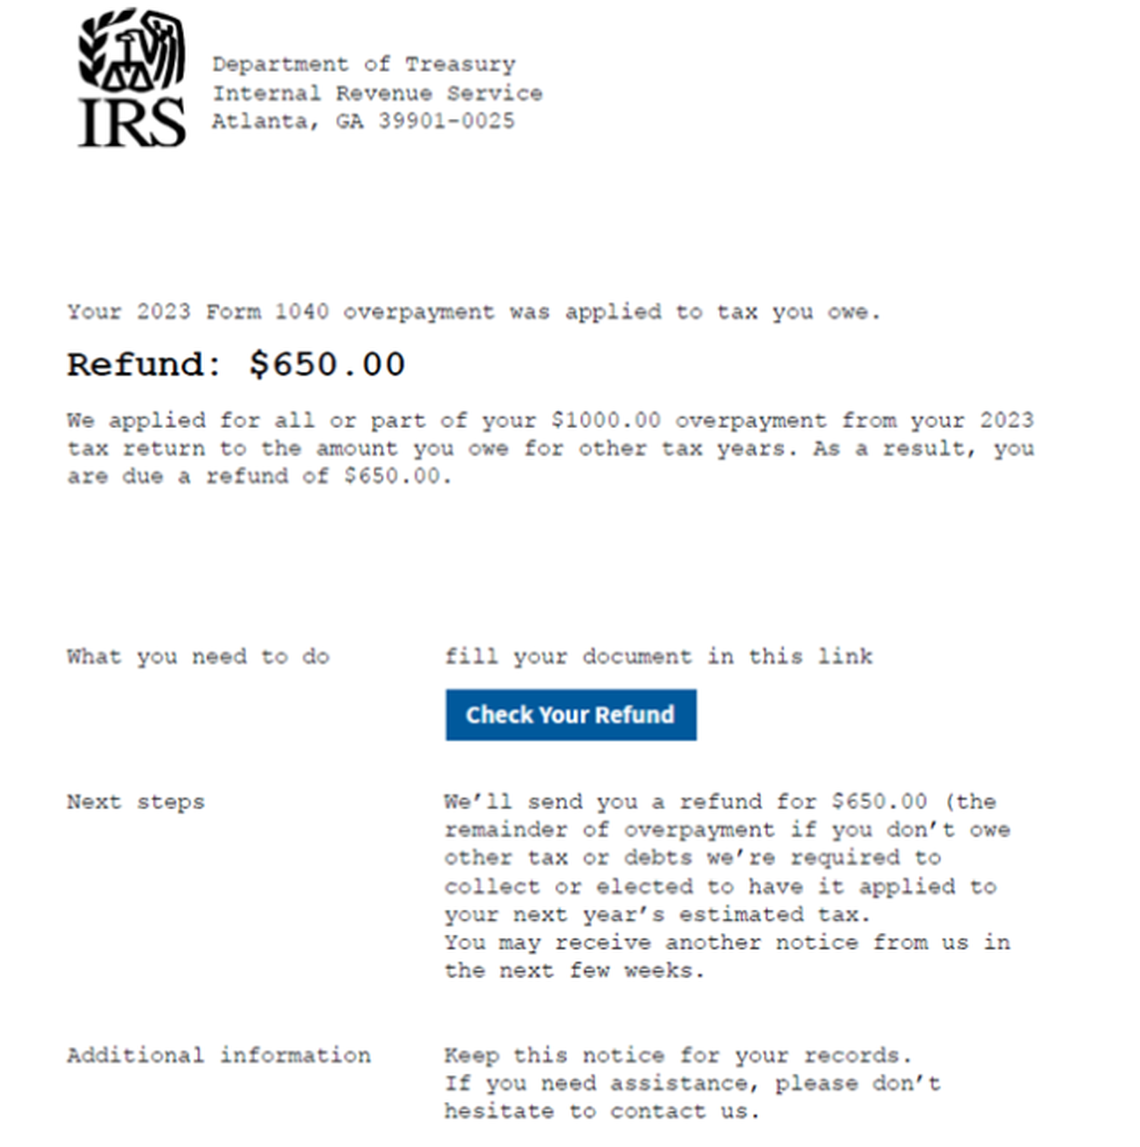The width and height of the screenshot is (1140, 1147).
Task: Click the "If you need assistance" sentence
Action: pyautogui.click(x=692, y=1084)
